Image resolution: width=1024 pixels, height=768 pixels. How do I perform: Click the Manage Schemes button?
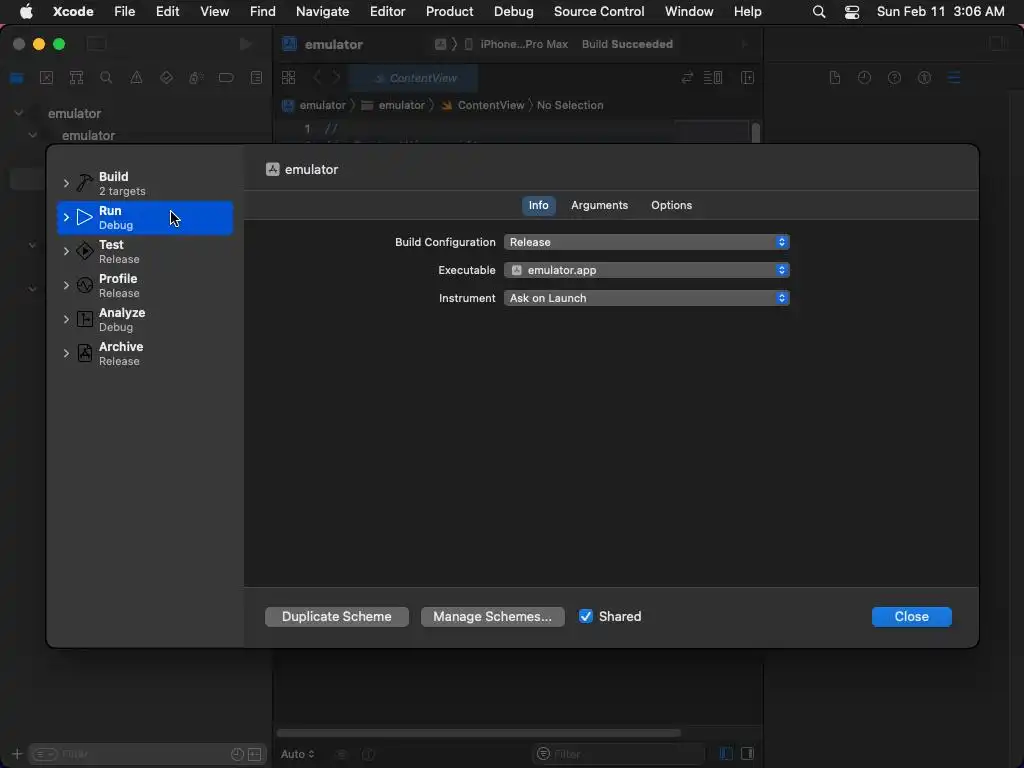[492, 617]
